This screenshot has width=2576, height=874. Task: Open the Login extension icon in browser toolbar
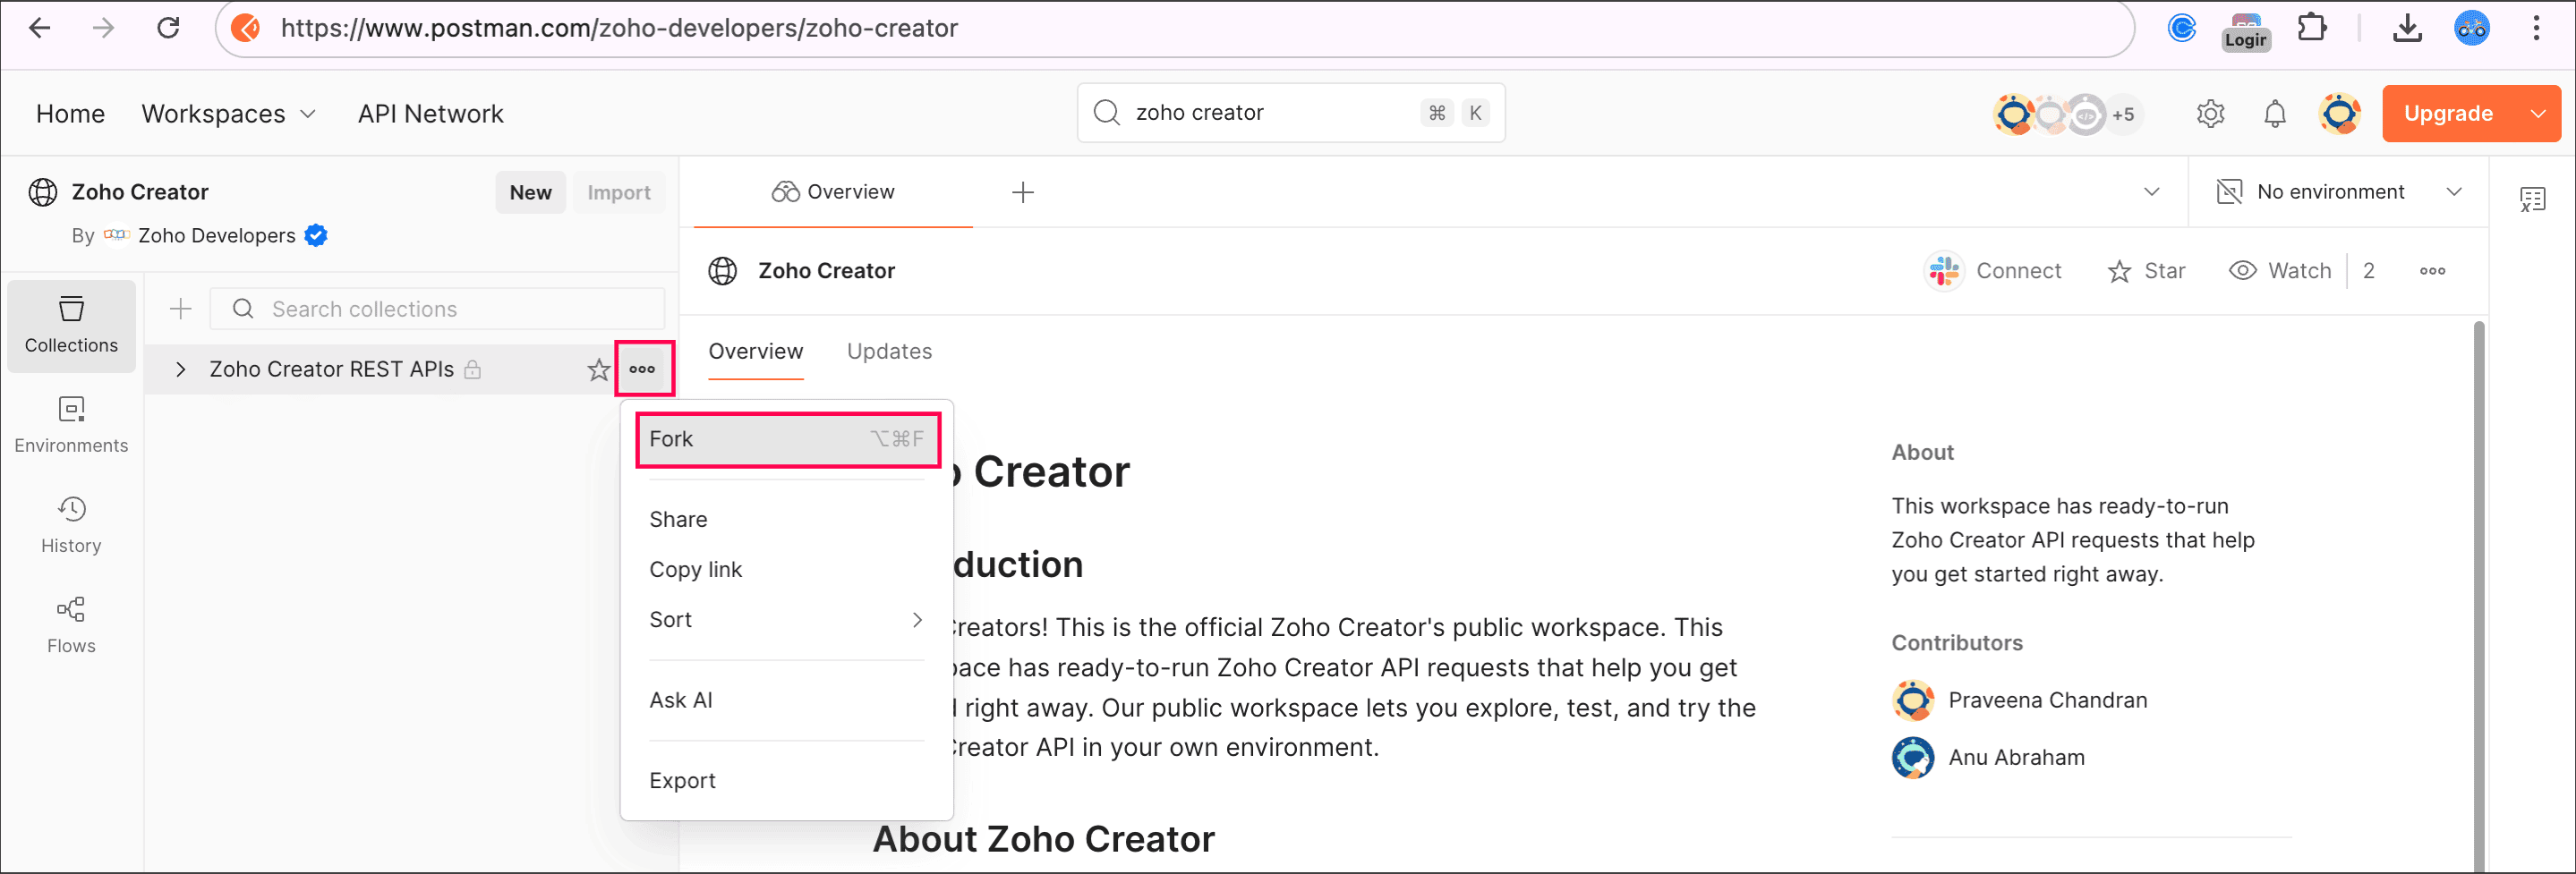pos(2246,30)
